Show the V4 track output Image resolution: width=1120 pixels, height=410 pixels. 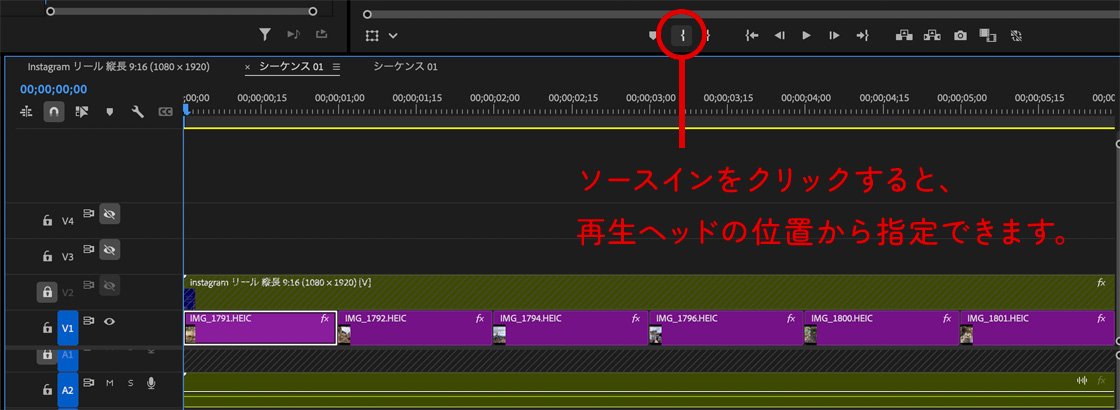coord(110,214)
